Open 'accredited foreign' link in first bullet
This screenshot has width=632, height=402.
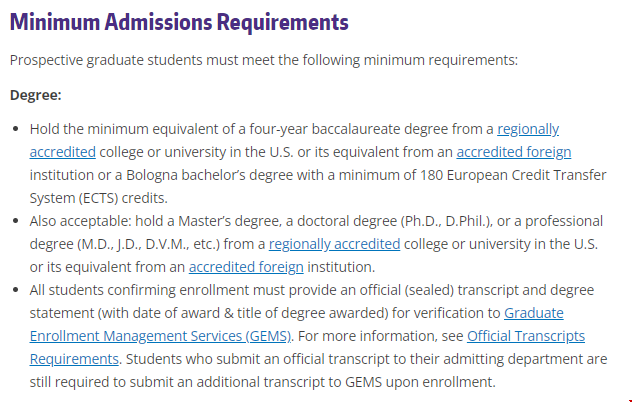click(513, 152)
